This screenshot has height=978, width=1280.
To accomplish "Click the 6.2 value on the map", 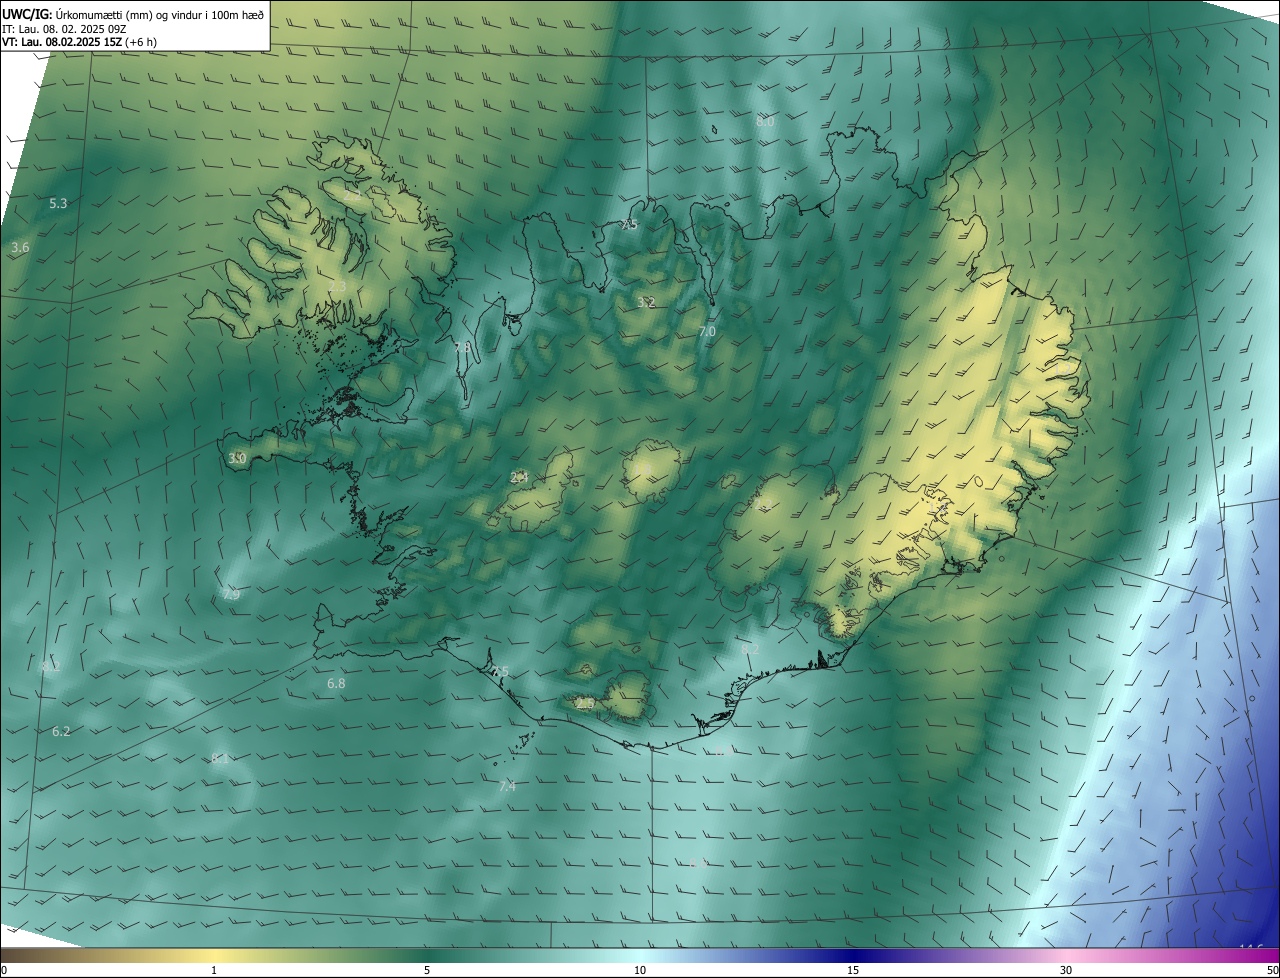I will pyautogui.click(x=61, y=732).
